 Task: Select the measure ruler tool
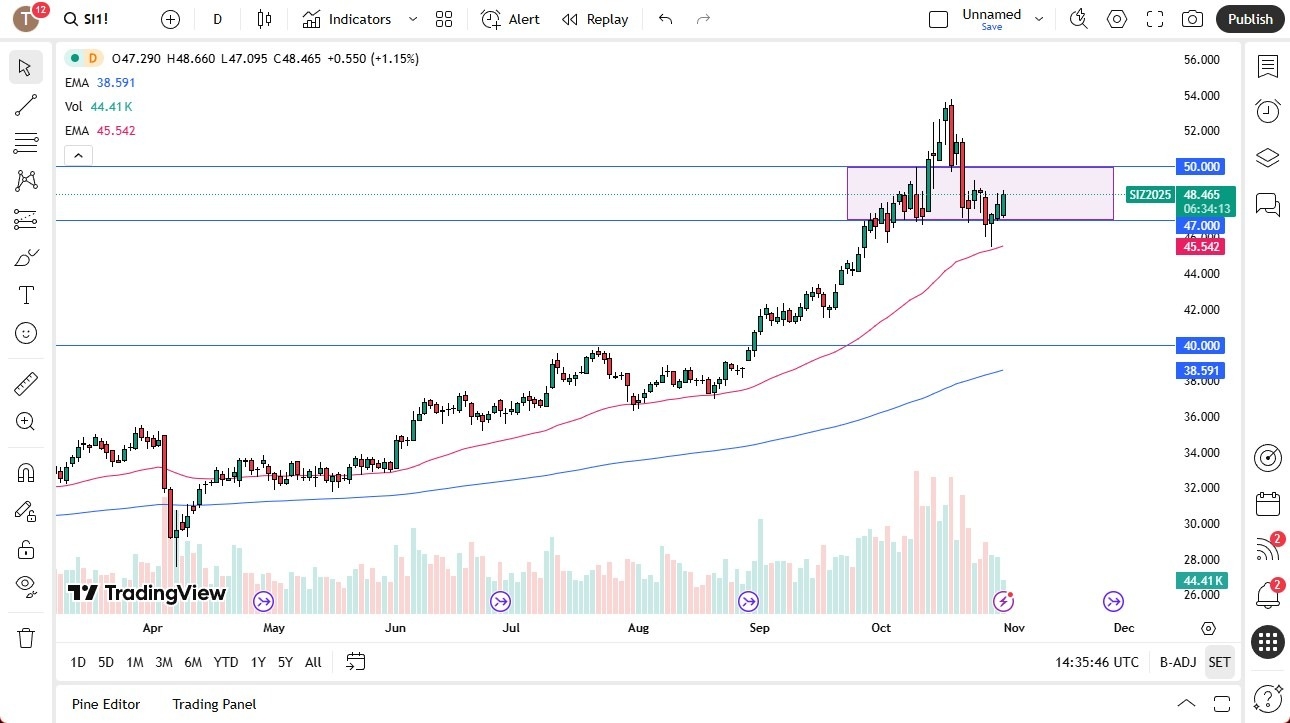(26, 383)
